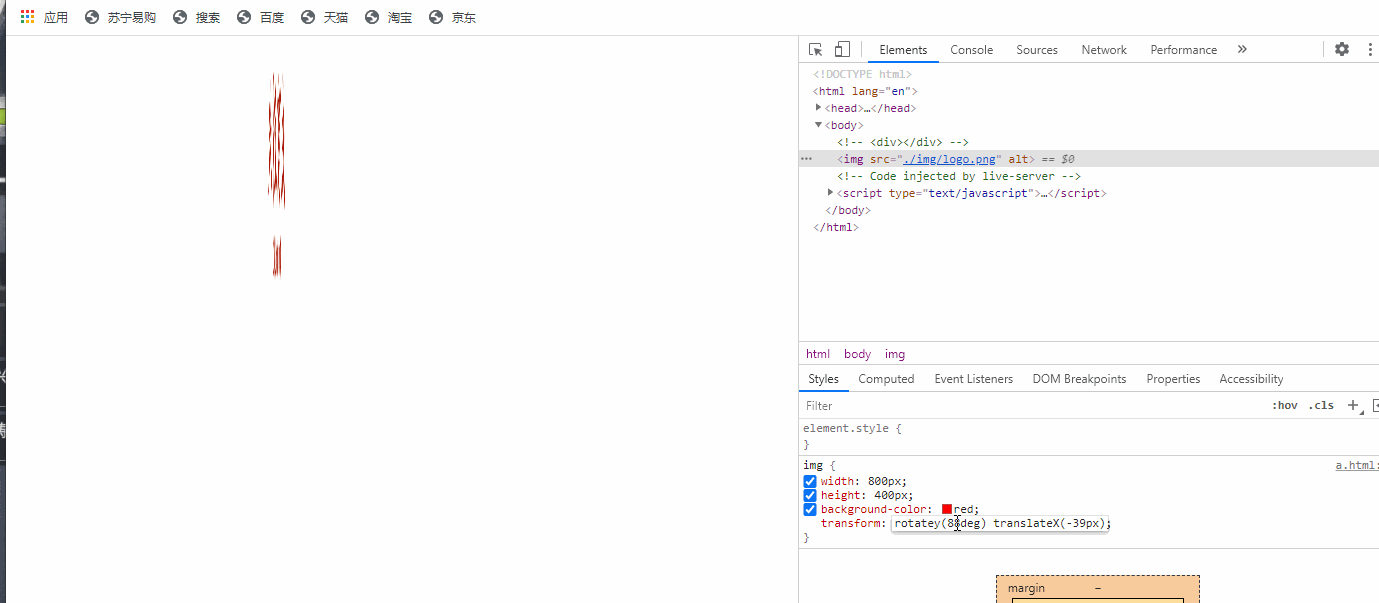Switch to the Sources tab
Image resolution: width=1379 pixels, height=603 pixels.
[x=1036, y=50]
